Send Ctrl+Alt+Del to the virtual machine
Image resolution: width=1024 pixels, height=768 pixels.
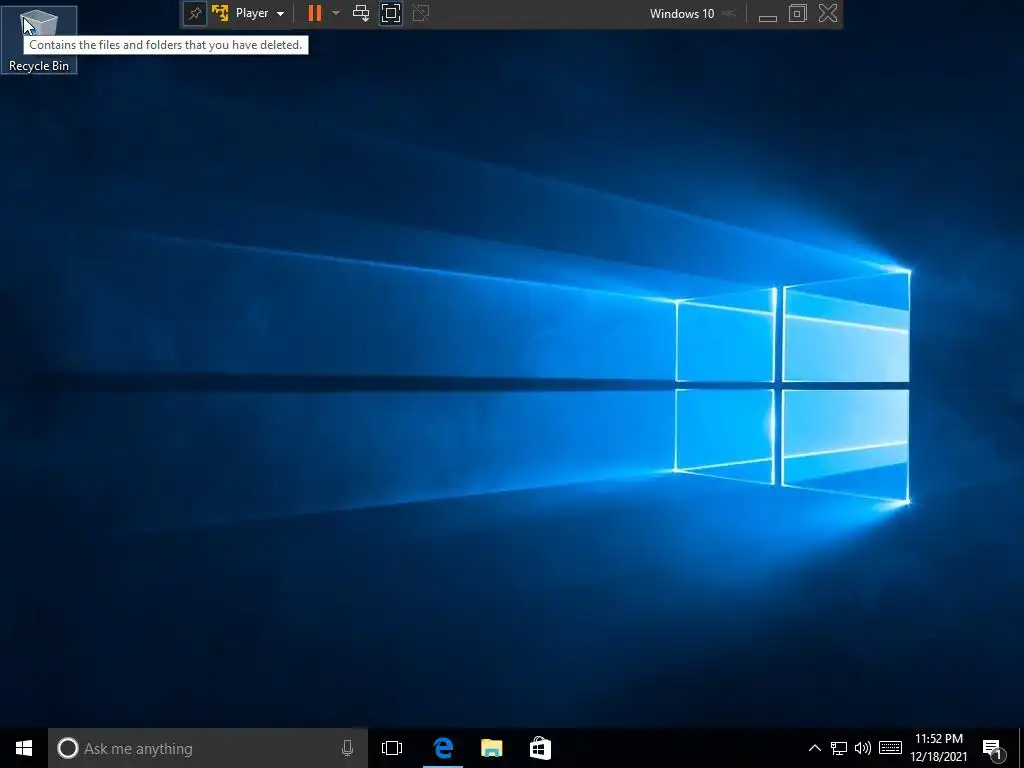pyautogui.click(x=360, y=13)
